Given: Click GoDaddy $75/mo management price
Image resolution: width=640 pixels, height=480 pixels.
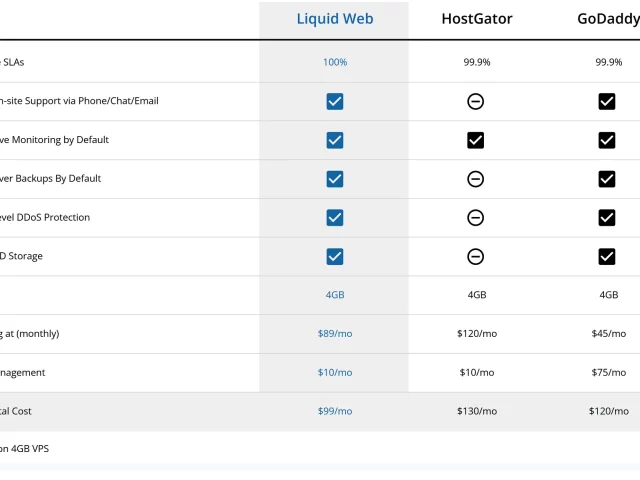Looking at the screenshot, I should pyautogui.click(x=609, y=372).
